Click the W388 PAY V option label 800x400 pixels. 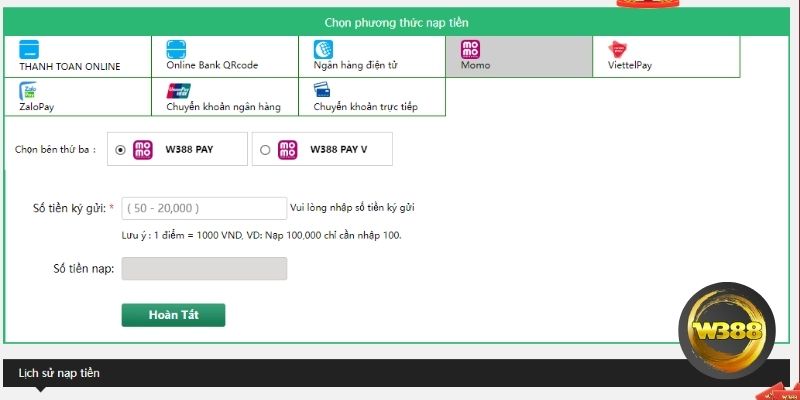(x=338, y=150)
